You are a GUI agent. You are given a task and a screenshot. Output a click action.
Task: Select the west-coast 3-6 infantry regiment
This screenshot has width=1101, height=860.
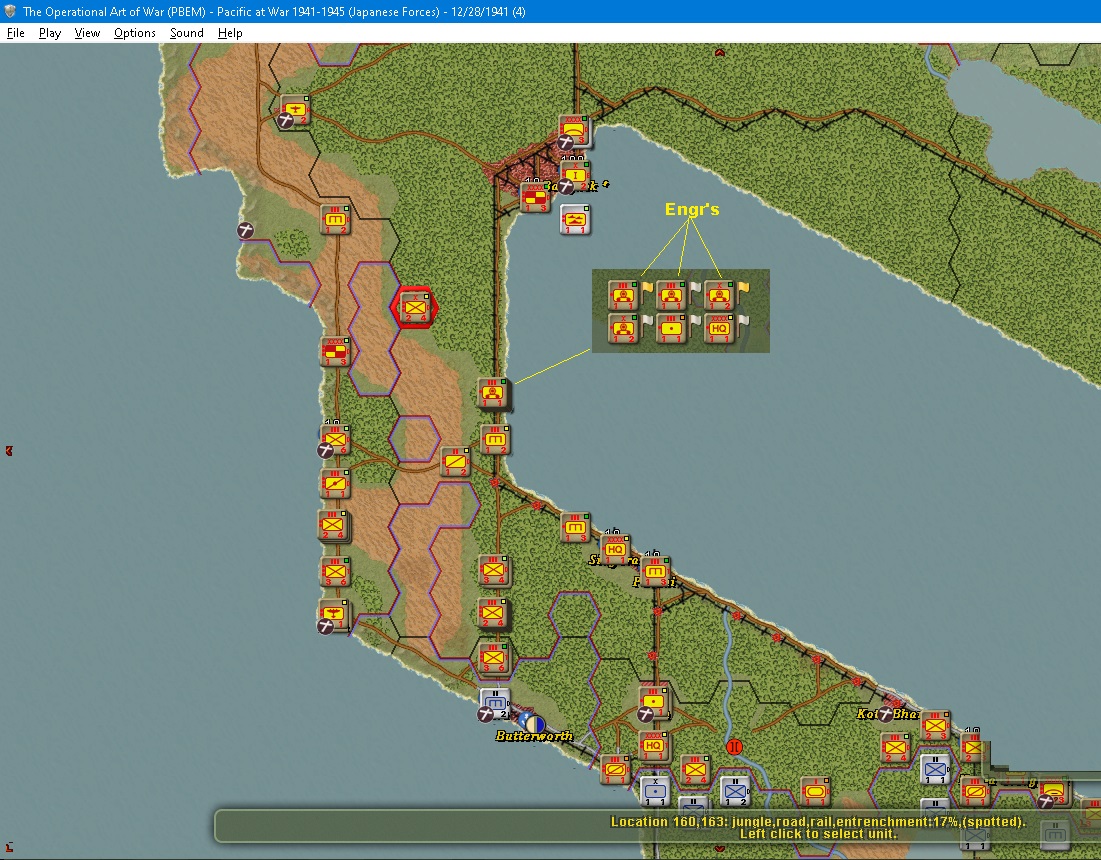tap(336, 571)
